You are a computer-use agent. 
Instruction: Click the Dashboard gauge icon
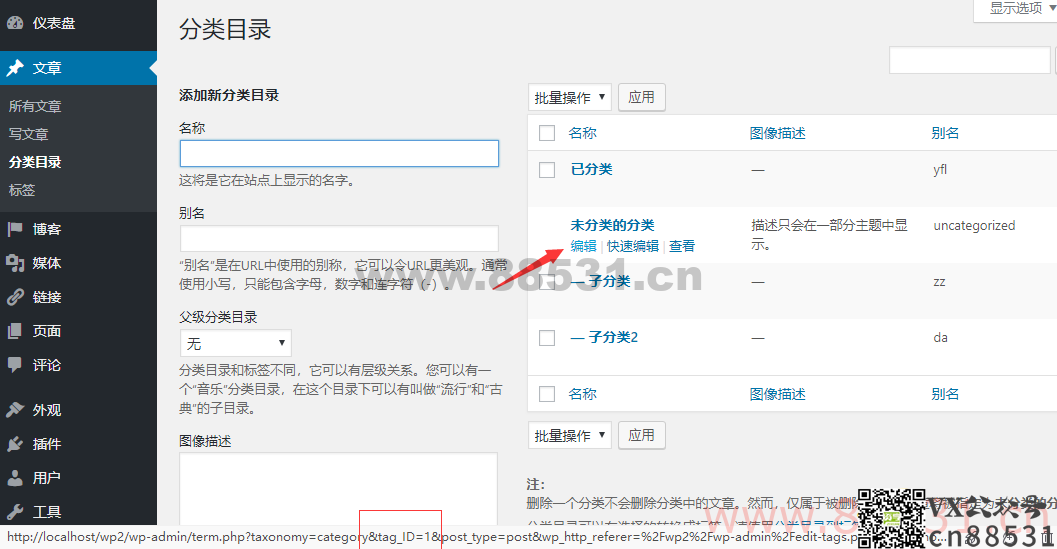tap(15, 23)
